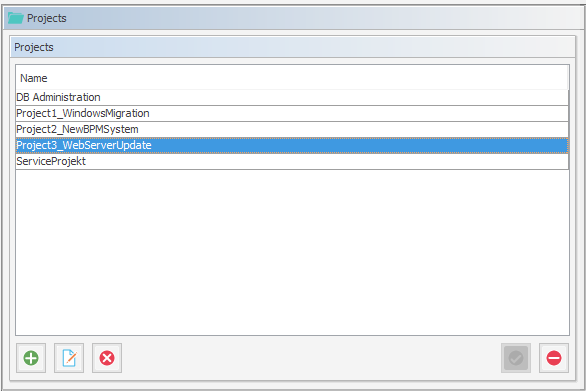Select the DB Administration row
586x391 pixels.
[292, 97]
